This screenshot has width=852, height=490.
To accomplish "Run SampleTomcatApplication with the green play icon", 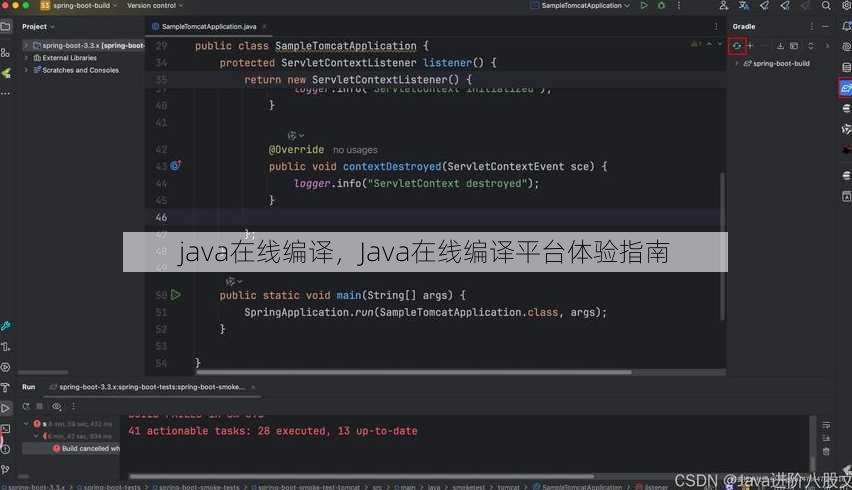I will pos(644,5).
